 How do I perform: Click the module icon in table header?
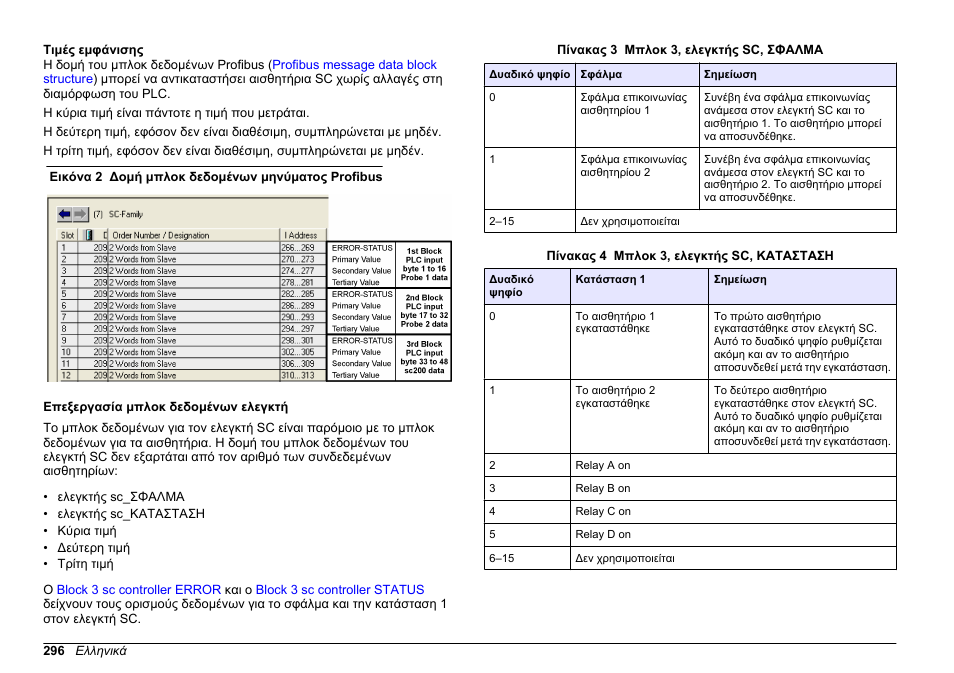[x=91, y=235]
